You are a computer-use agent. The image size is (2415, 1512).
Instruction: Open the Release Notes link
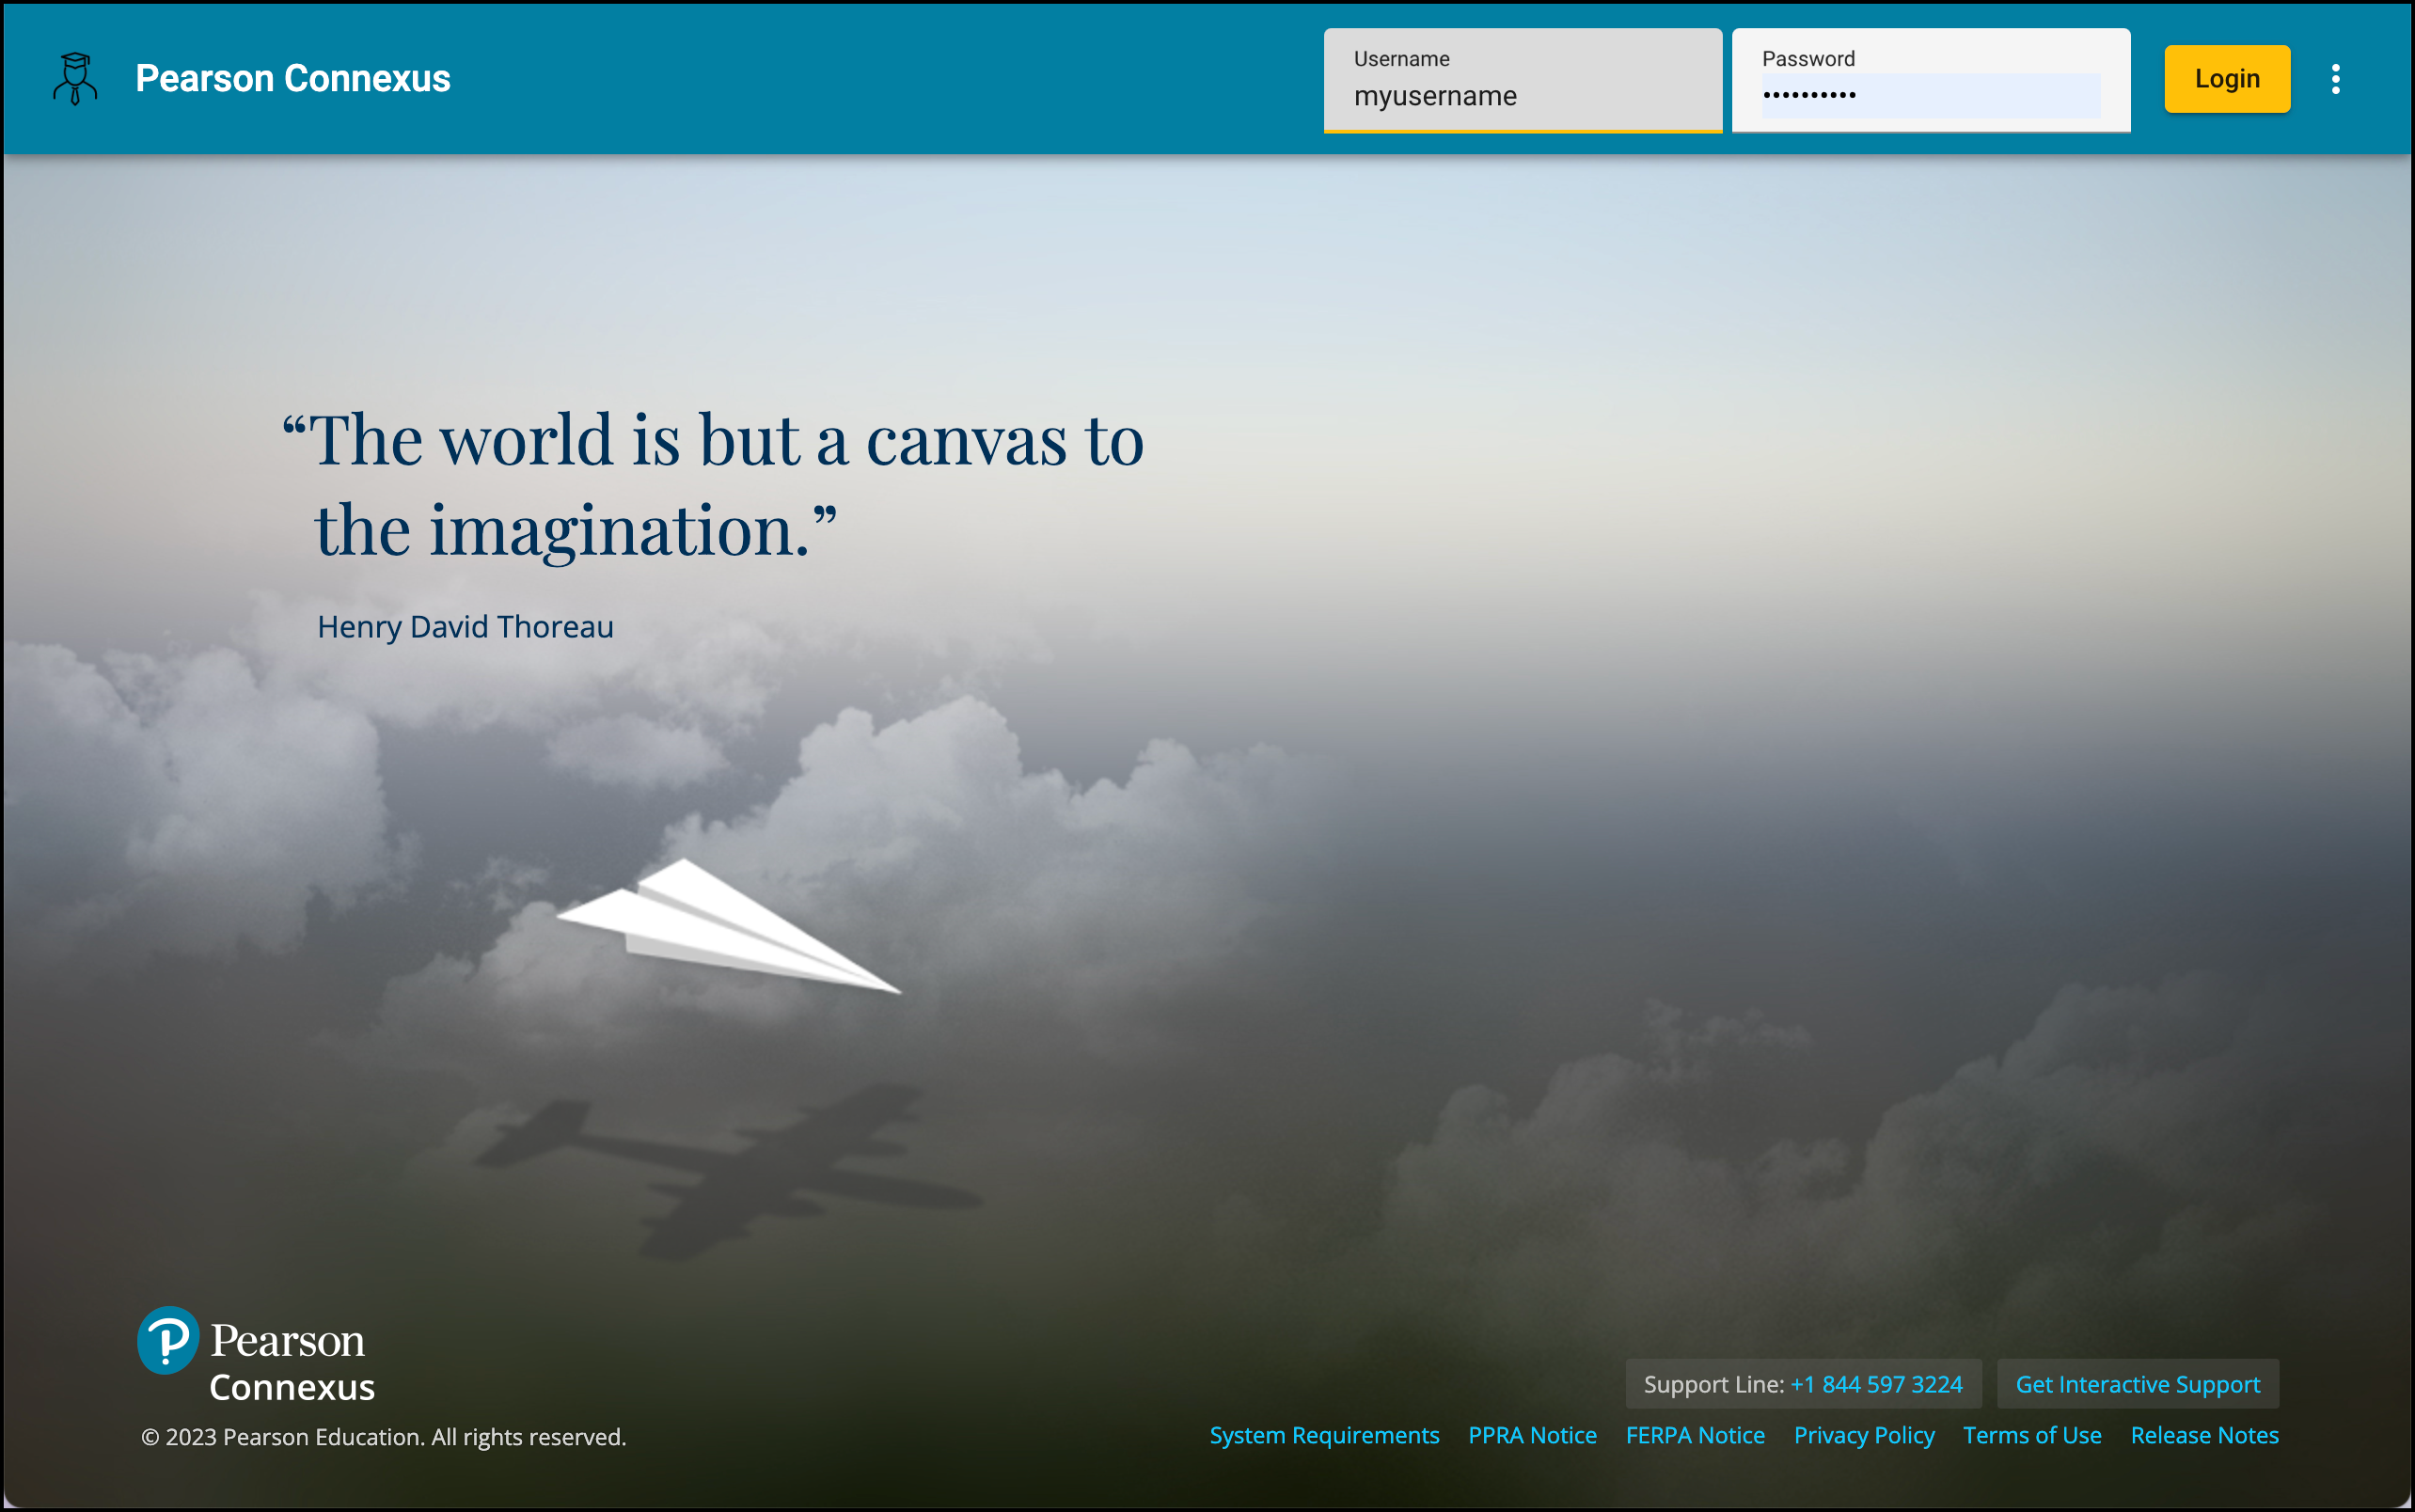pyautogui.click(x=2205, y=1435)
